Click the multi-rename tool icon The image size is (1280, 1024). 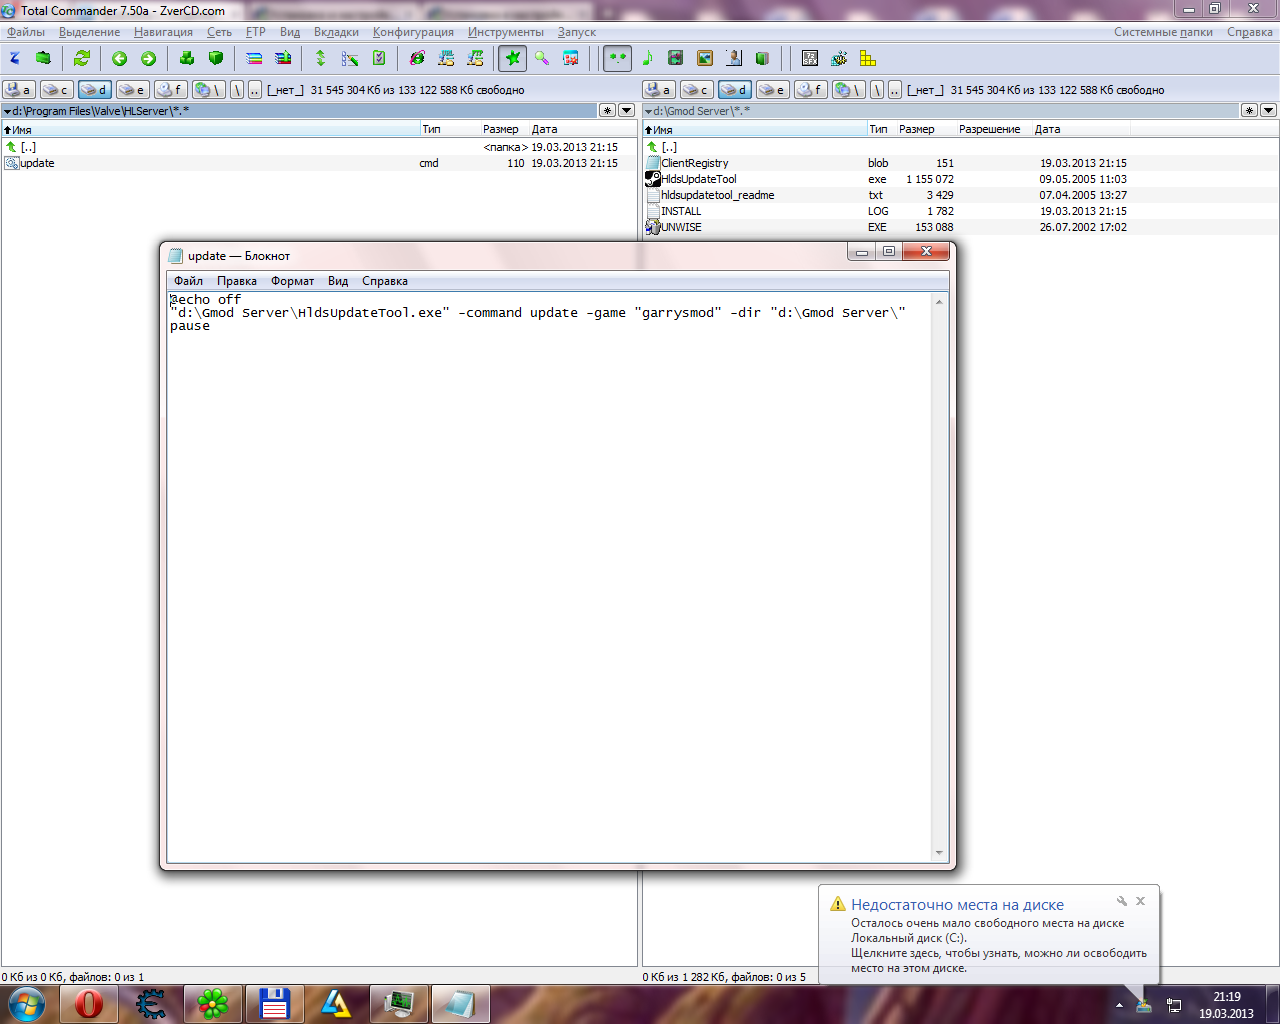coord(350,58)
